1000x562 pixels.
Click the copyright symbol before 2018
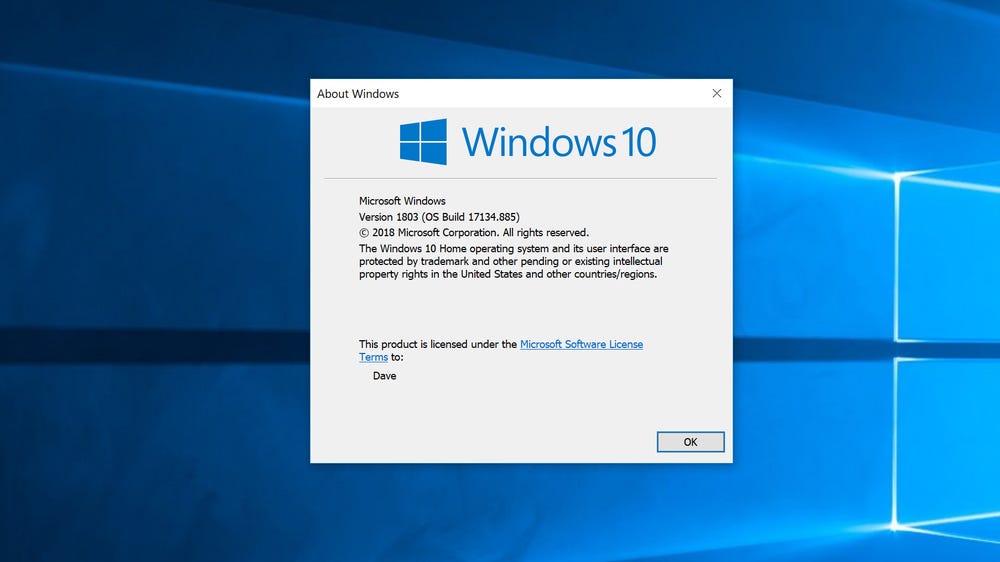[x=364, y=233]
